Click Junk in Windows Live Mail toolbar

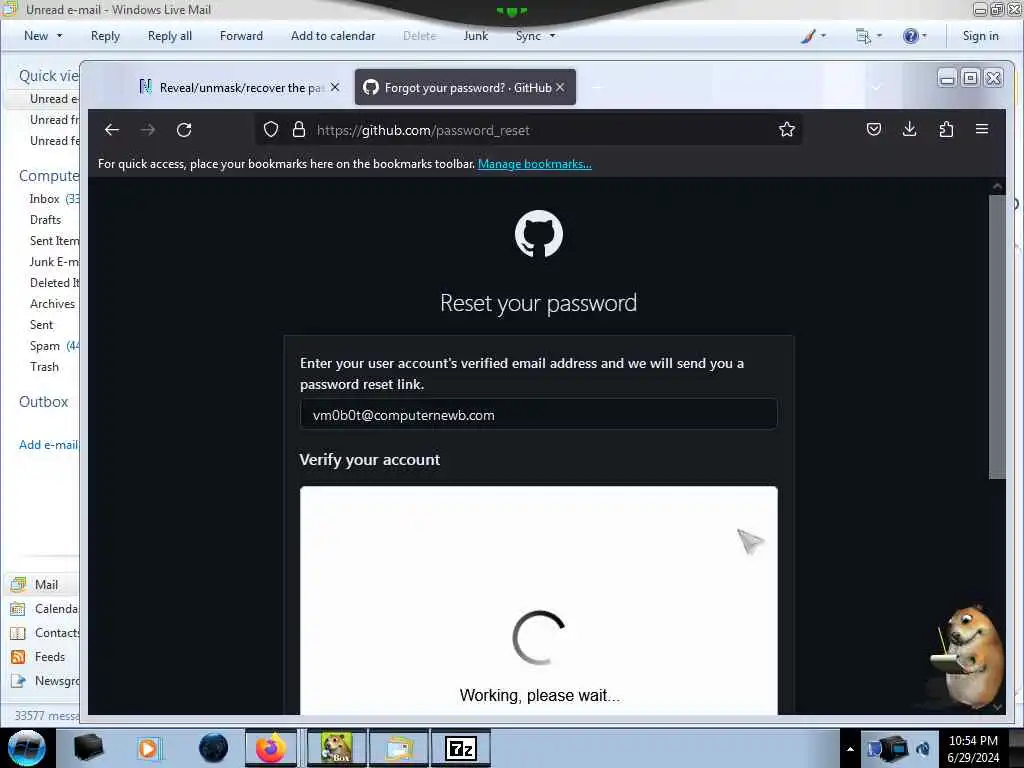(x=476, y=36)
